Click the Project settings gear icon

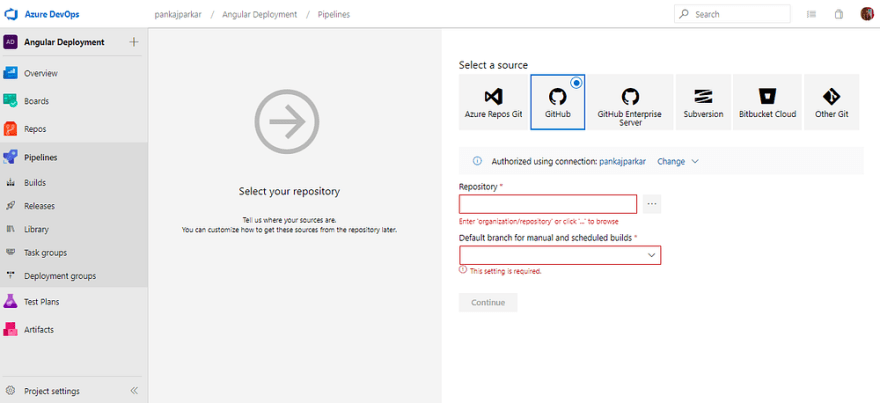pyautogui.click(x=10, y=391)
